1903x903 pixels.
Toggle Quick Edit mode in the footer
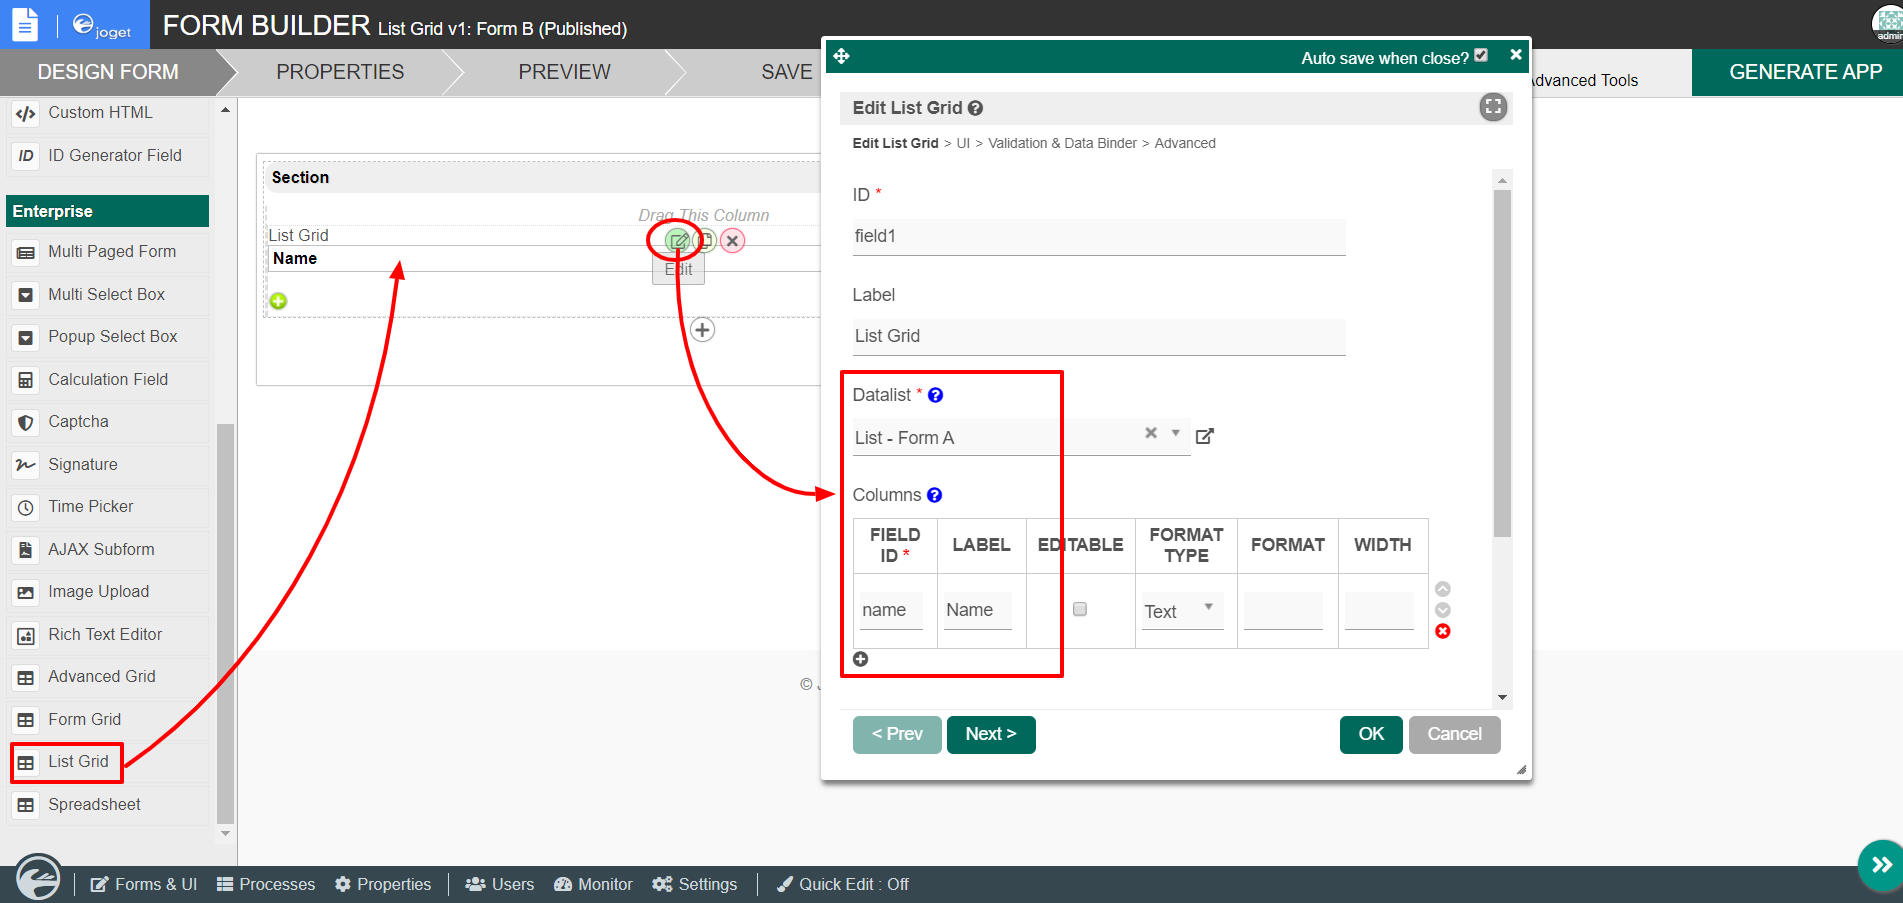842,884
